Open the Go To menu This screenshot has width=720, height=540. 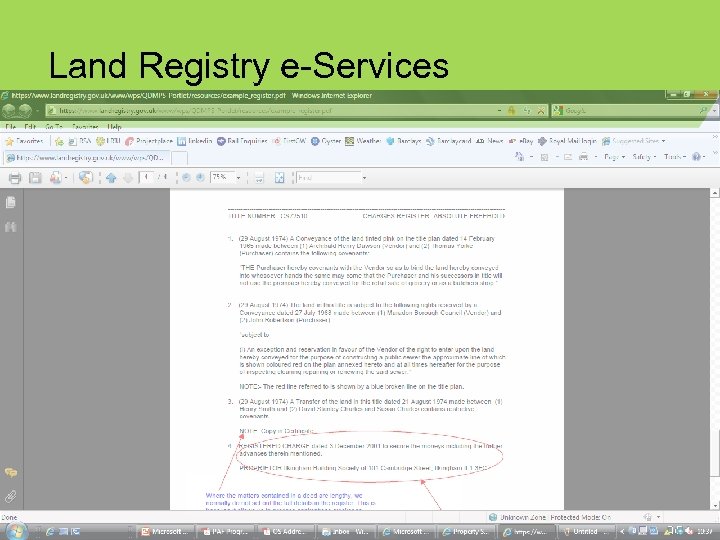[54, 127]
